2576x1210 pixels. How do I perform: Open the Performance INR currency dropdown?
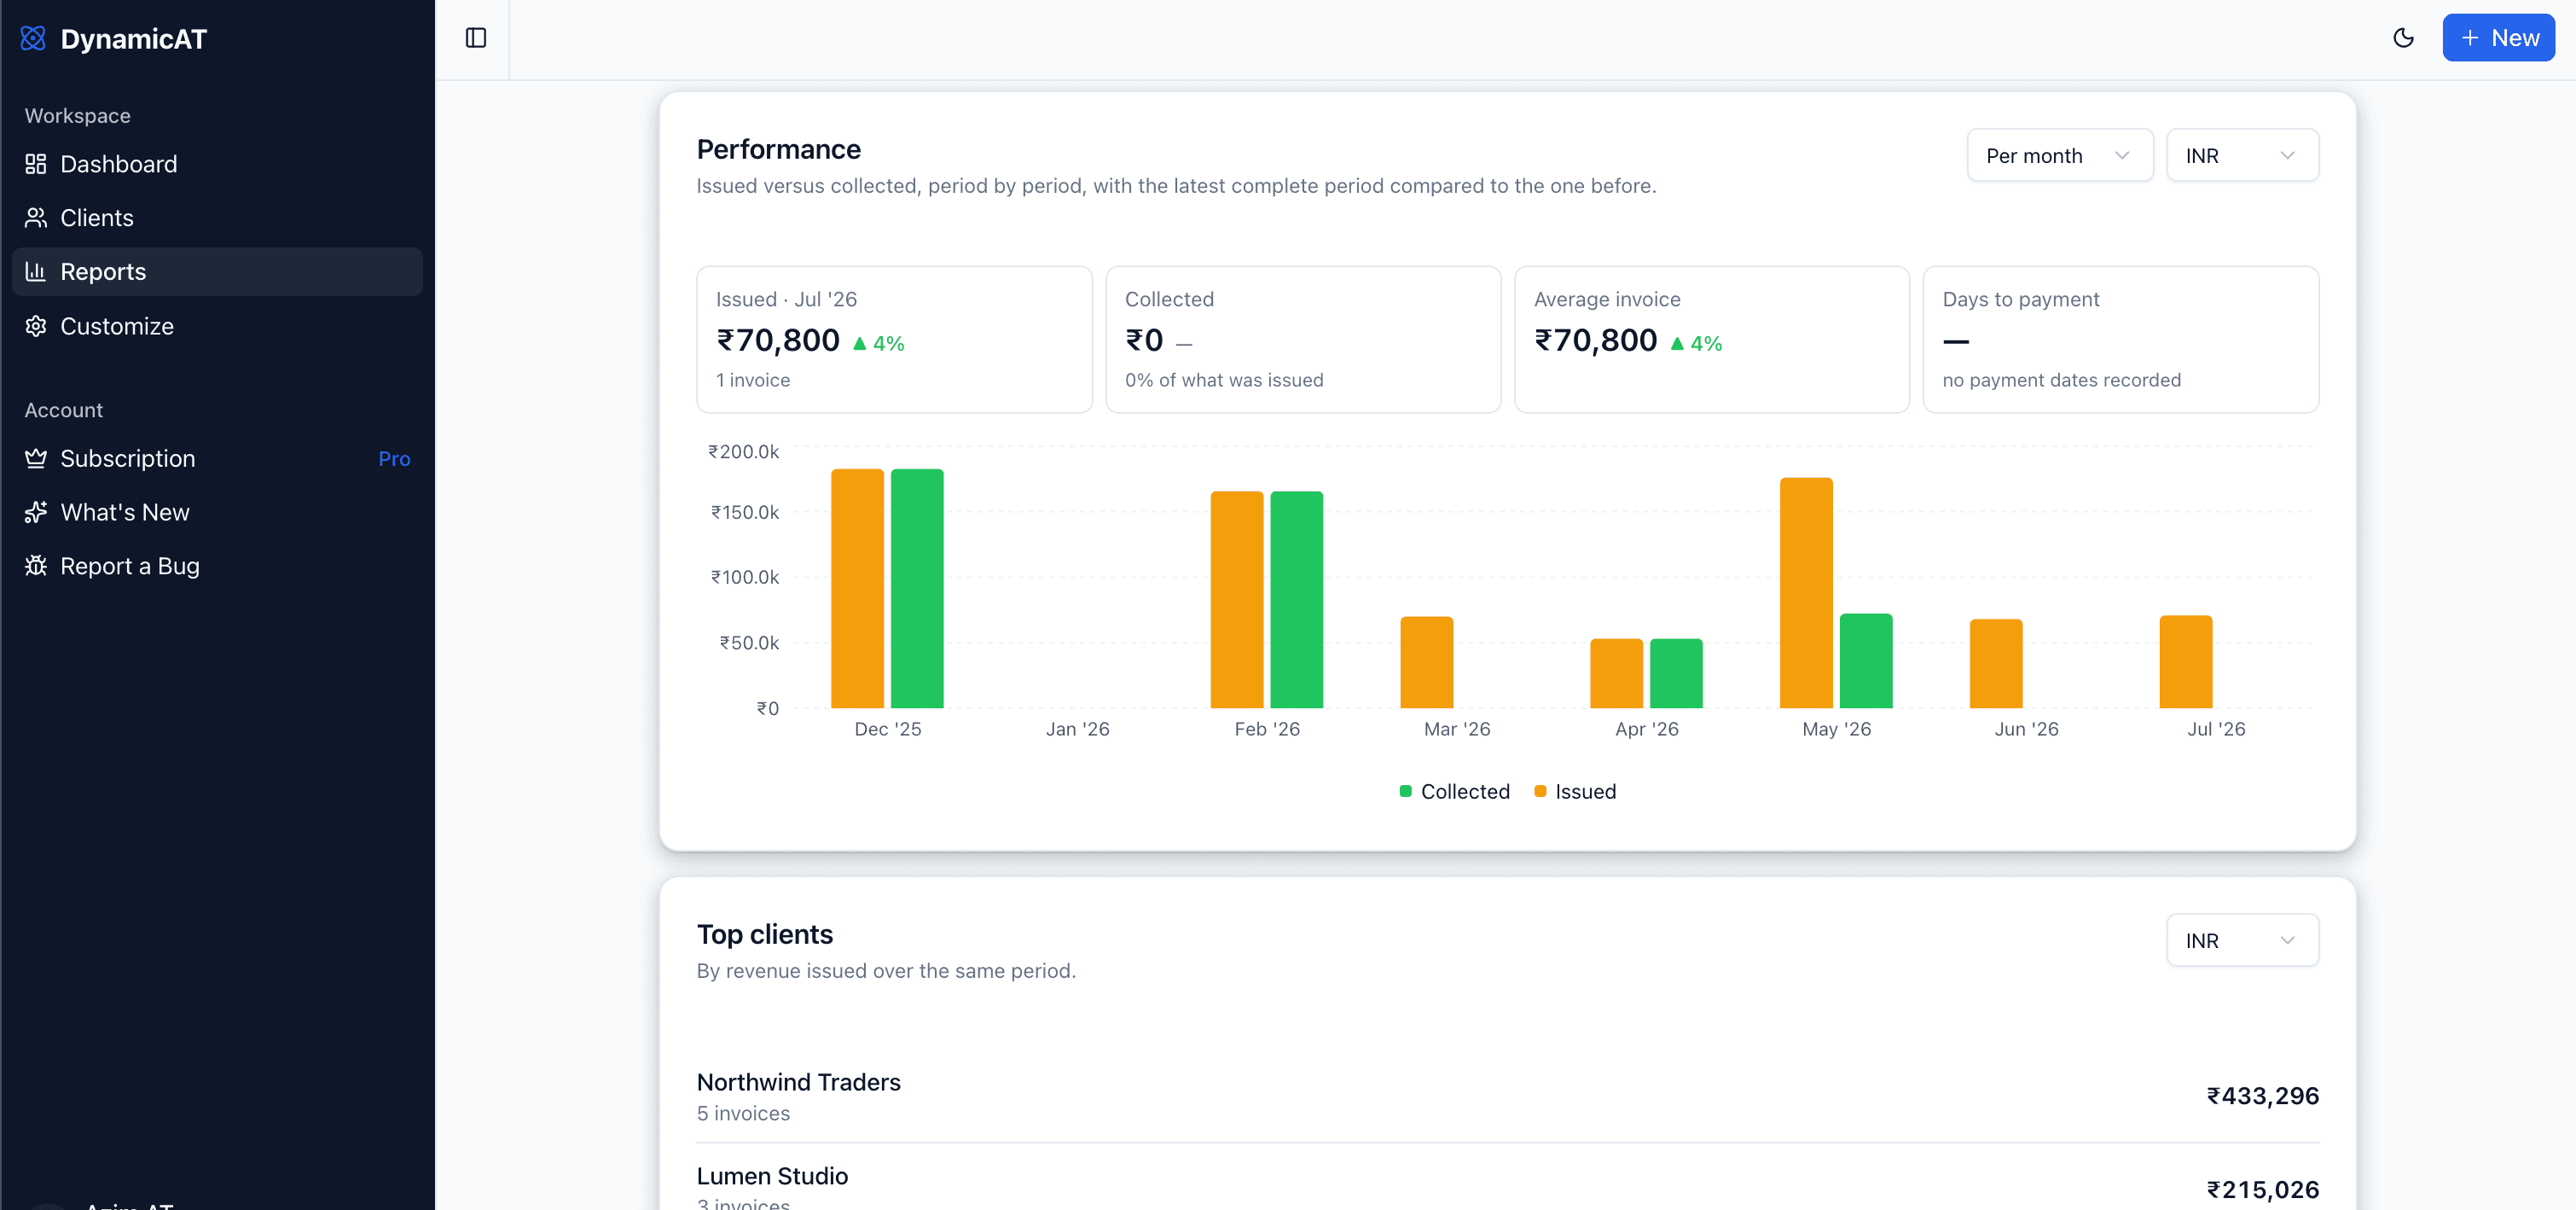[x=2242, y=155]
